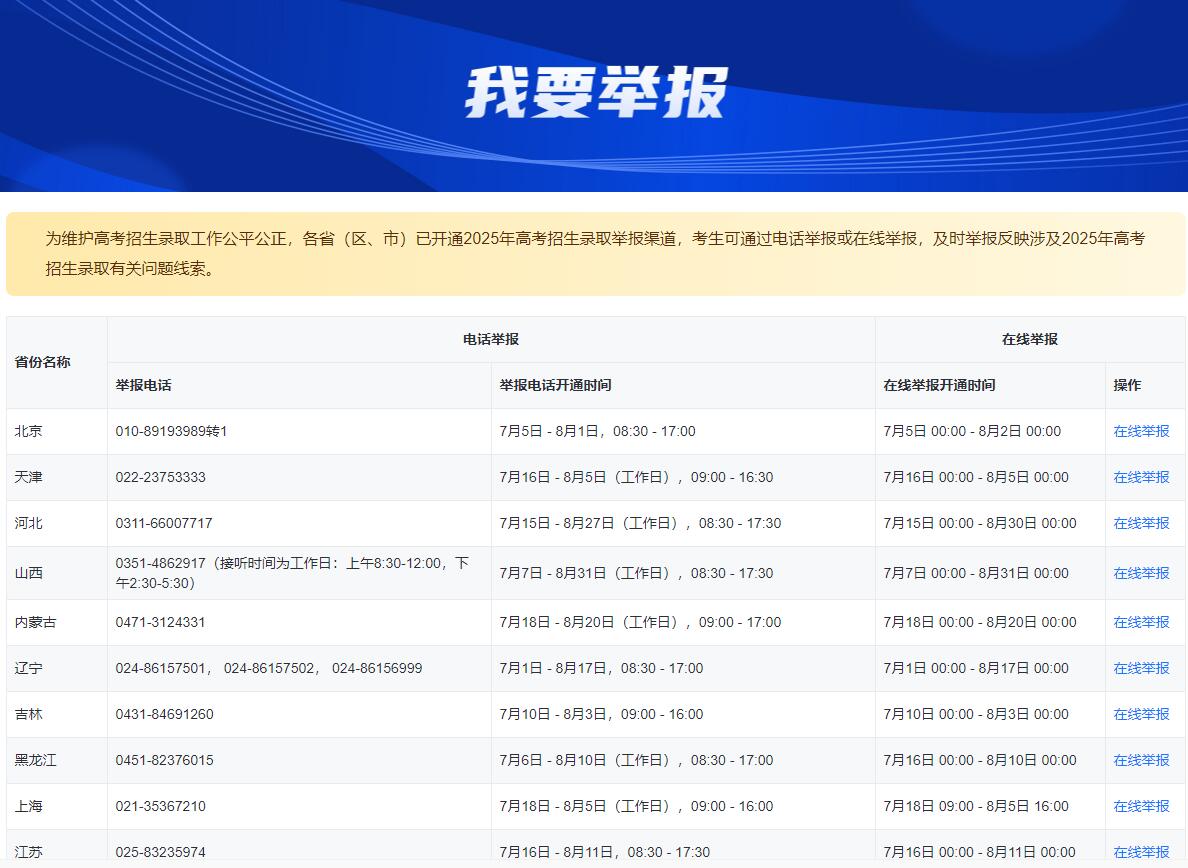
Task: Click 北京's phone number 010-89193989转1
Action: point(171,431)
